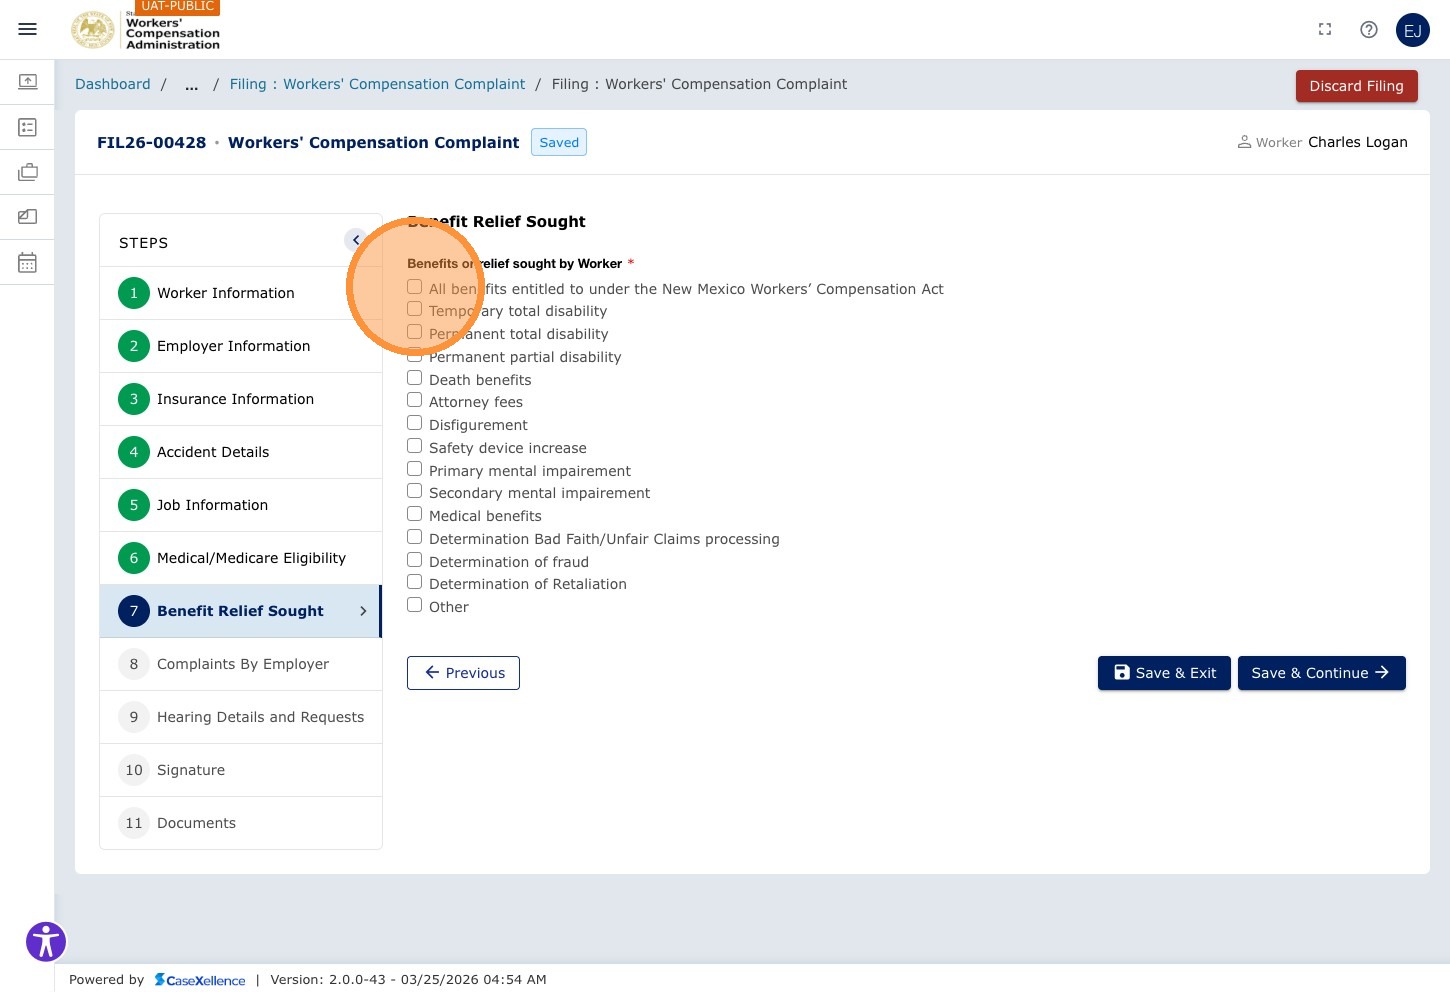Go to step 9 Hearing Details and Requests
The height and width of the screenshot is (992, 1450).
tap(241, 717)
